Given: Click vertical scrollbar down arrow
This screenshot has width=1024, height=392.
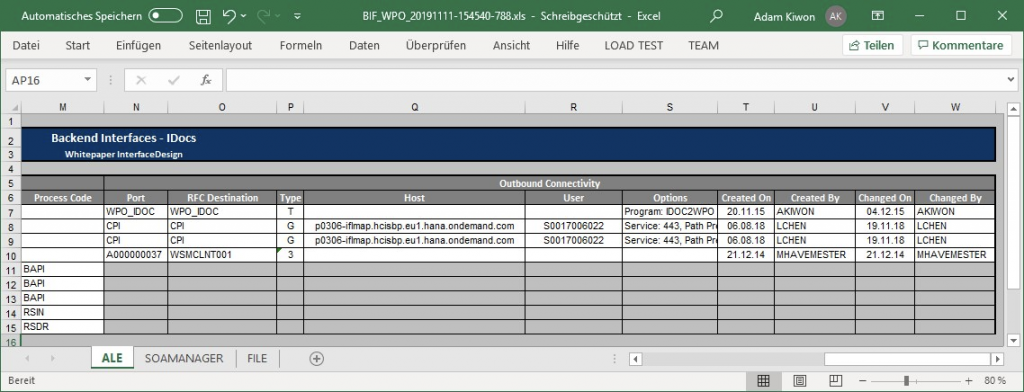Looking at the screenshot, I should pos(1013,340).
